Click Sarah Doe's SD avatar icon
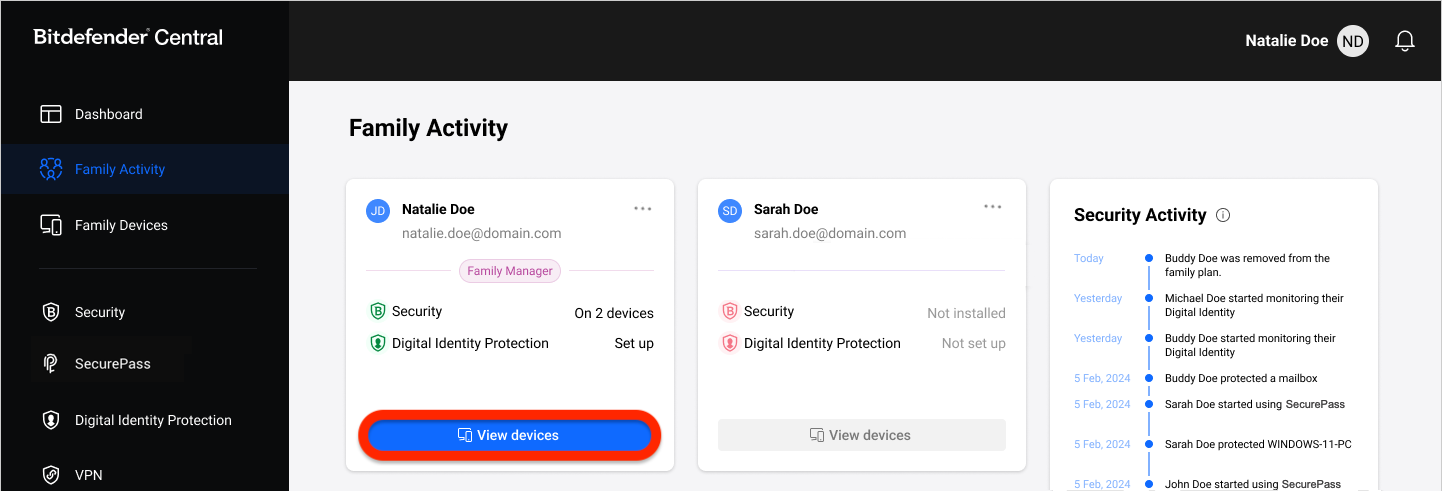 730,210
